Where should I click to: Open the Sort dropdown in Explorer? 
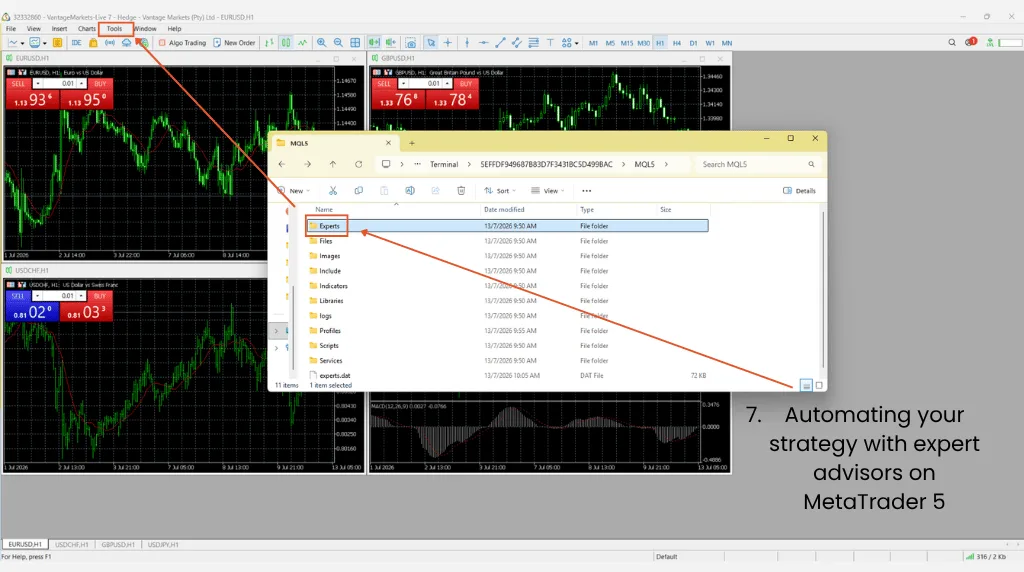500,191
